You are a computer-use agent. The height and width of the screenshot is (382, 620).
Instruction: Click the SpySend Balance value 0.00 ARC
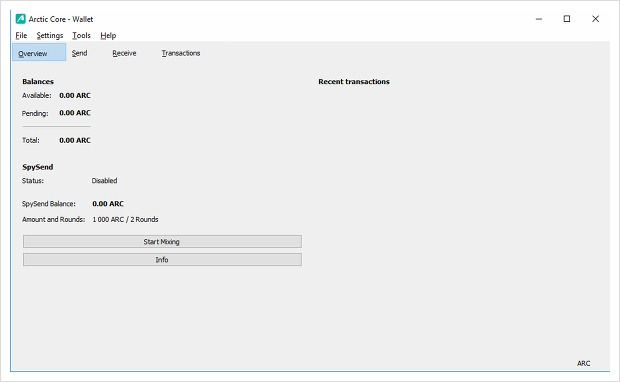pos(108,204)
